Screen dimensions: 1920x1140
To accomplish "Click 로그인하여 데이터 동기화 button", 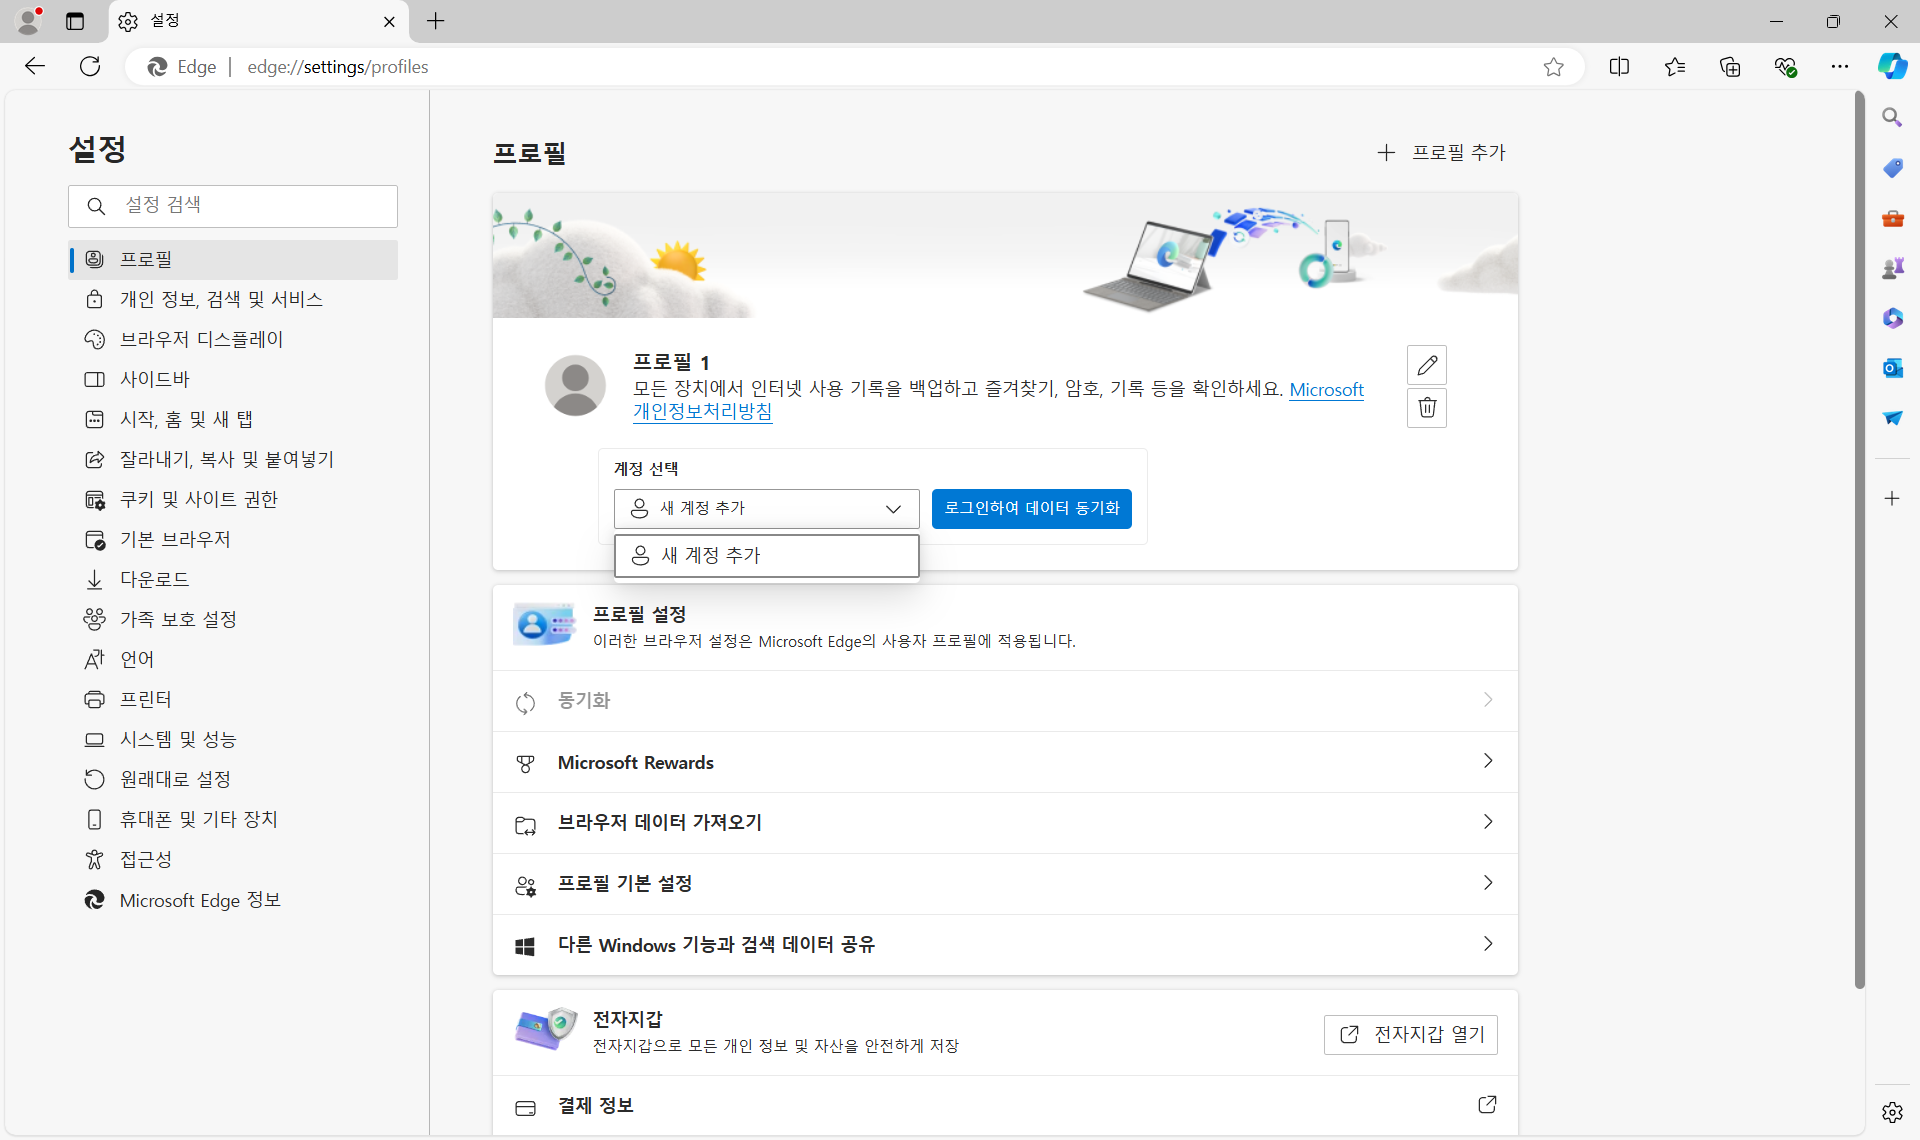I will pos(1031,508).
